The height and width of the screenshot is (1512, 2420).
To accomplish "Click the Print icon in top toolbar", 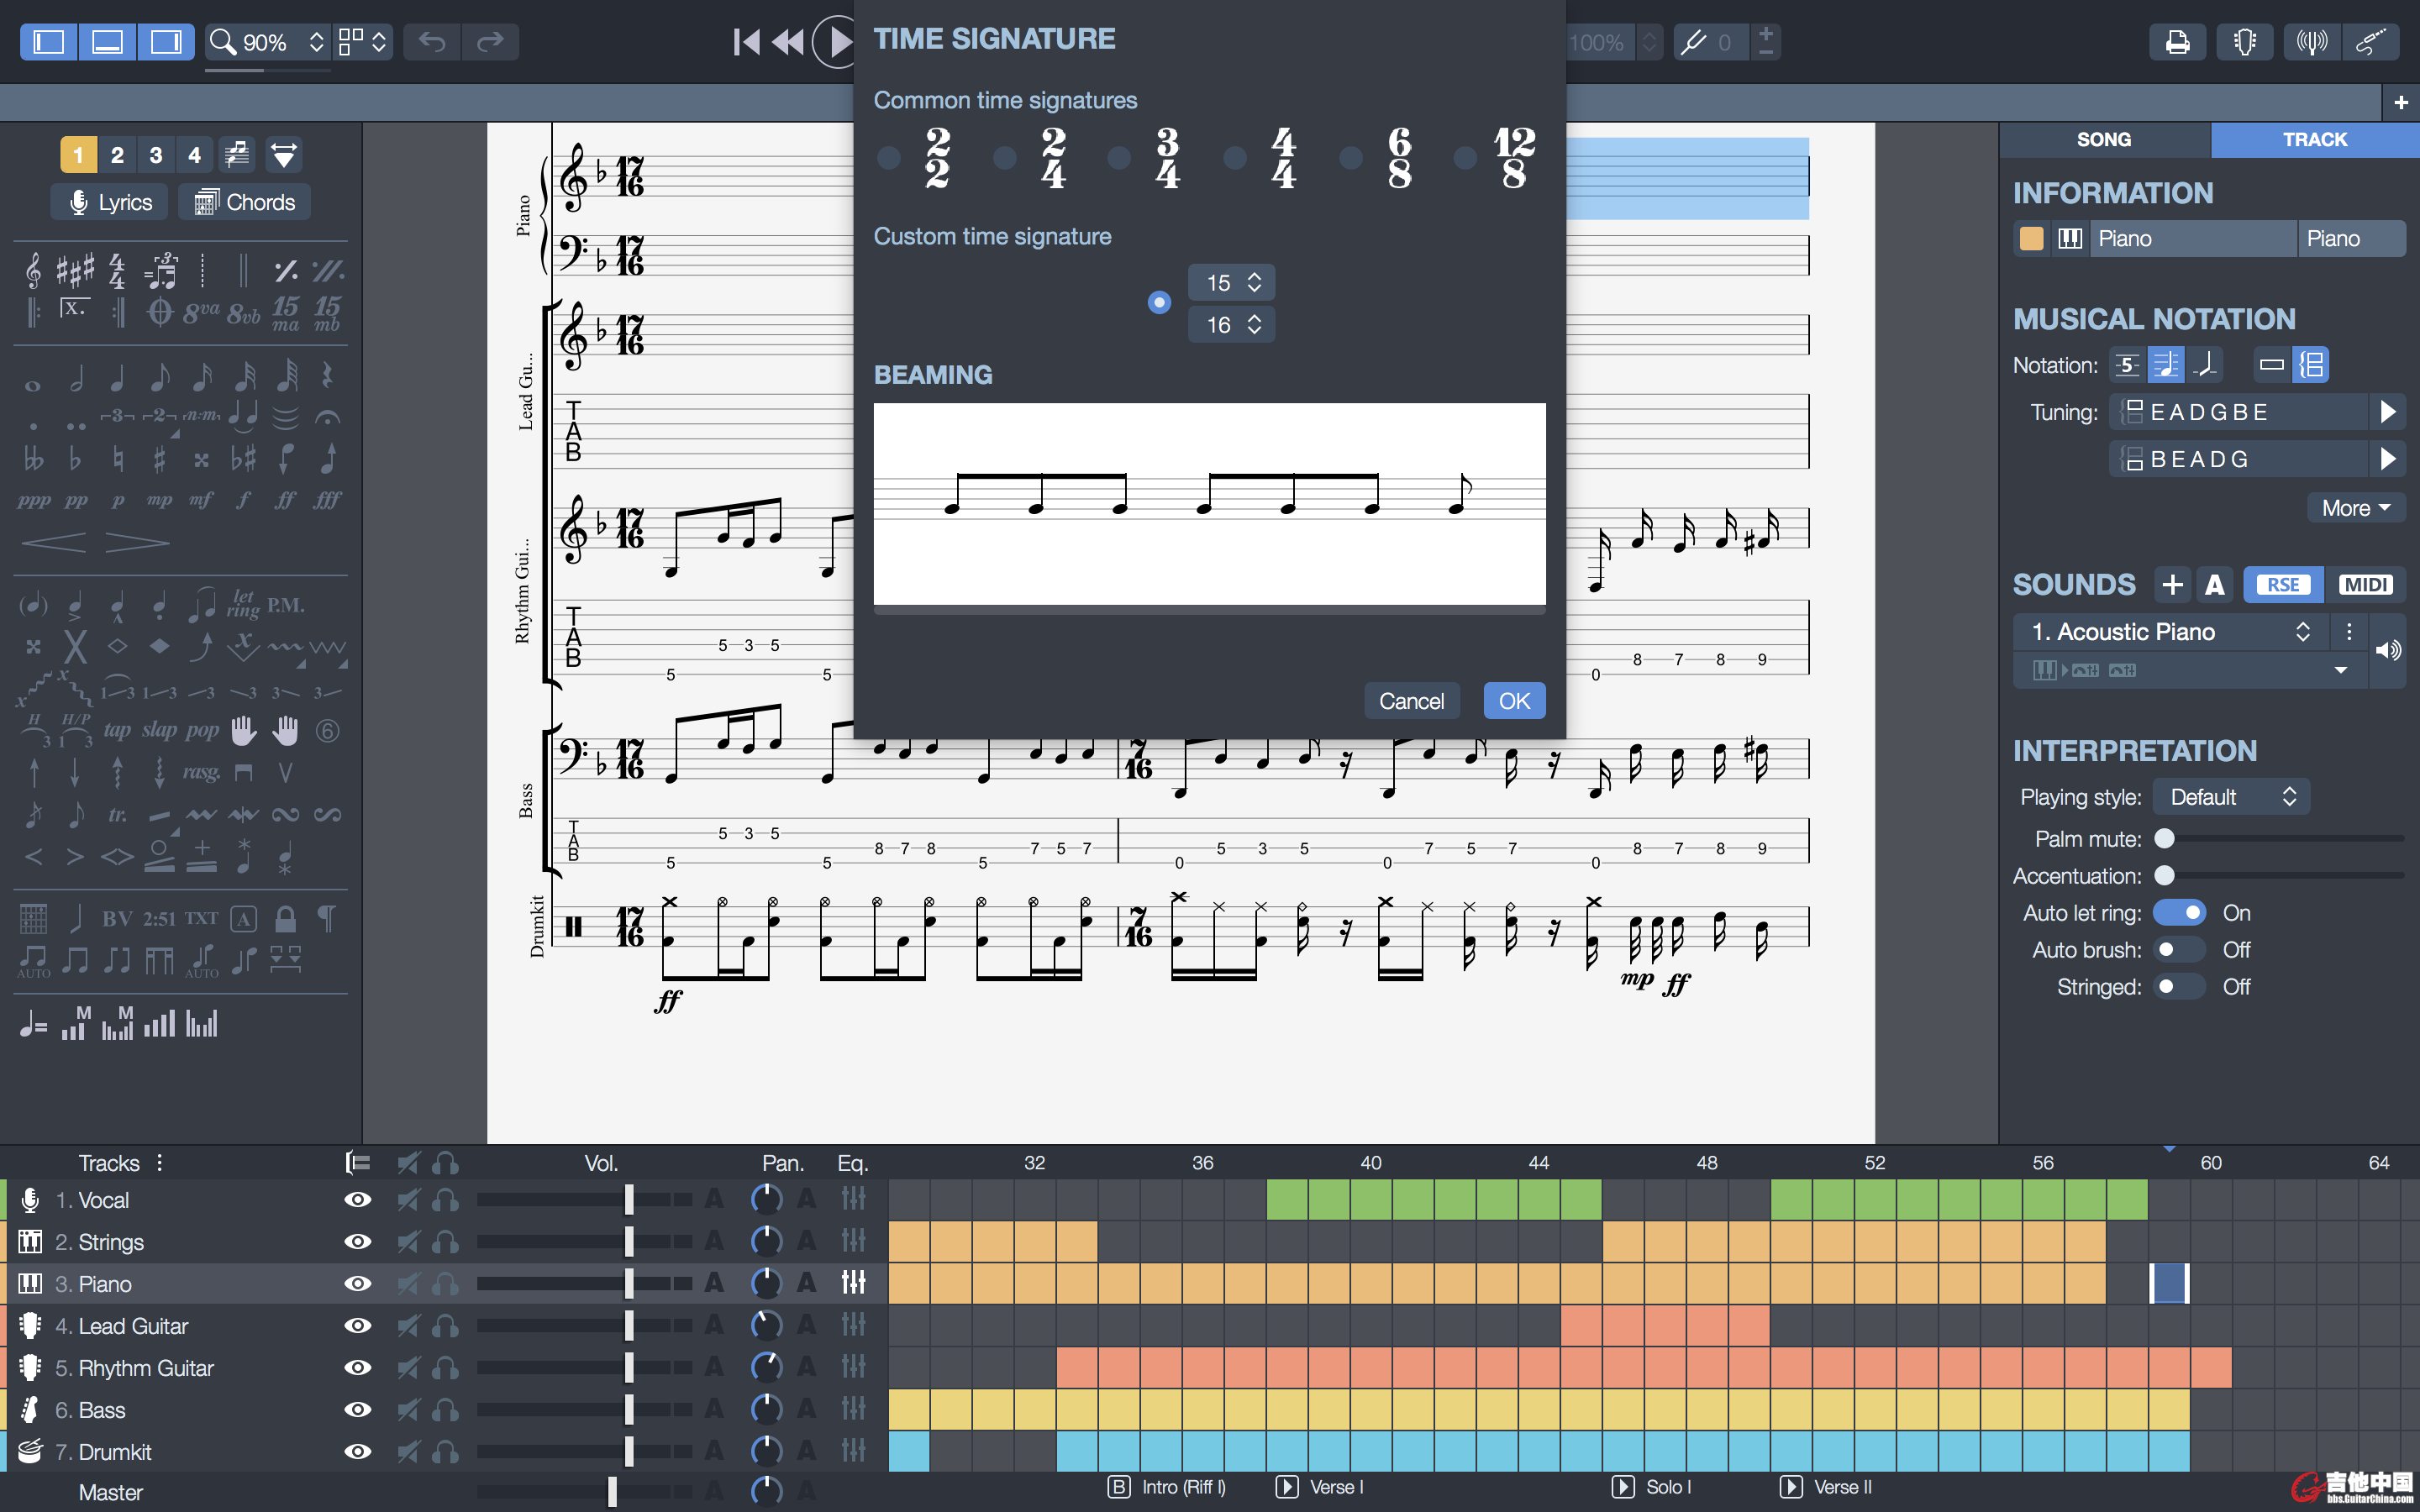I will pyautogui.click(x=2176, y=42).
